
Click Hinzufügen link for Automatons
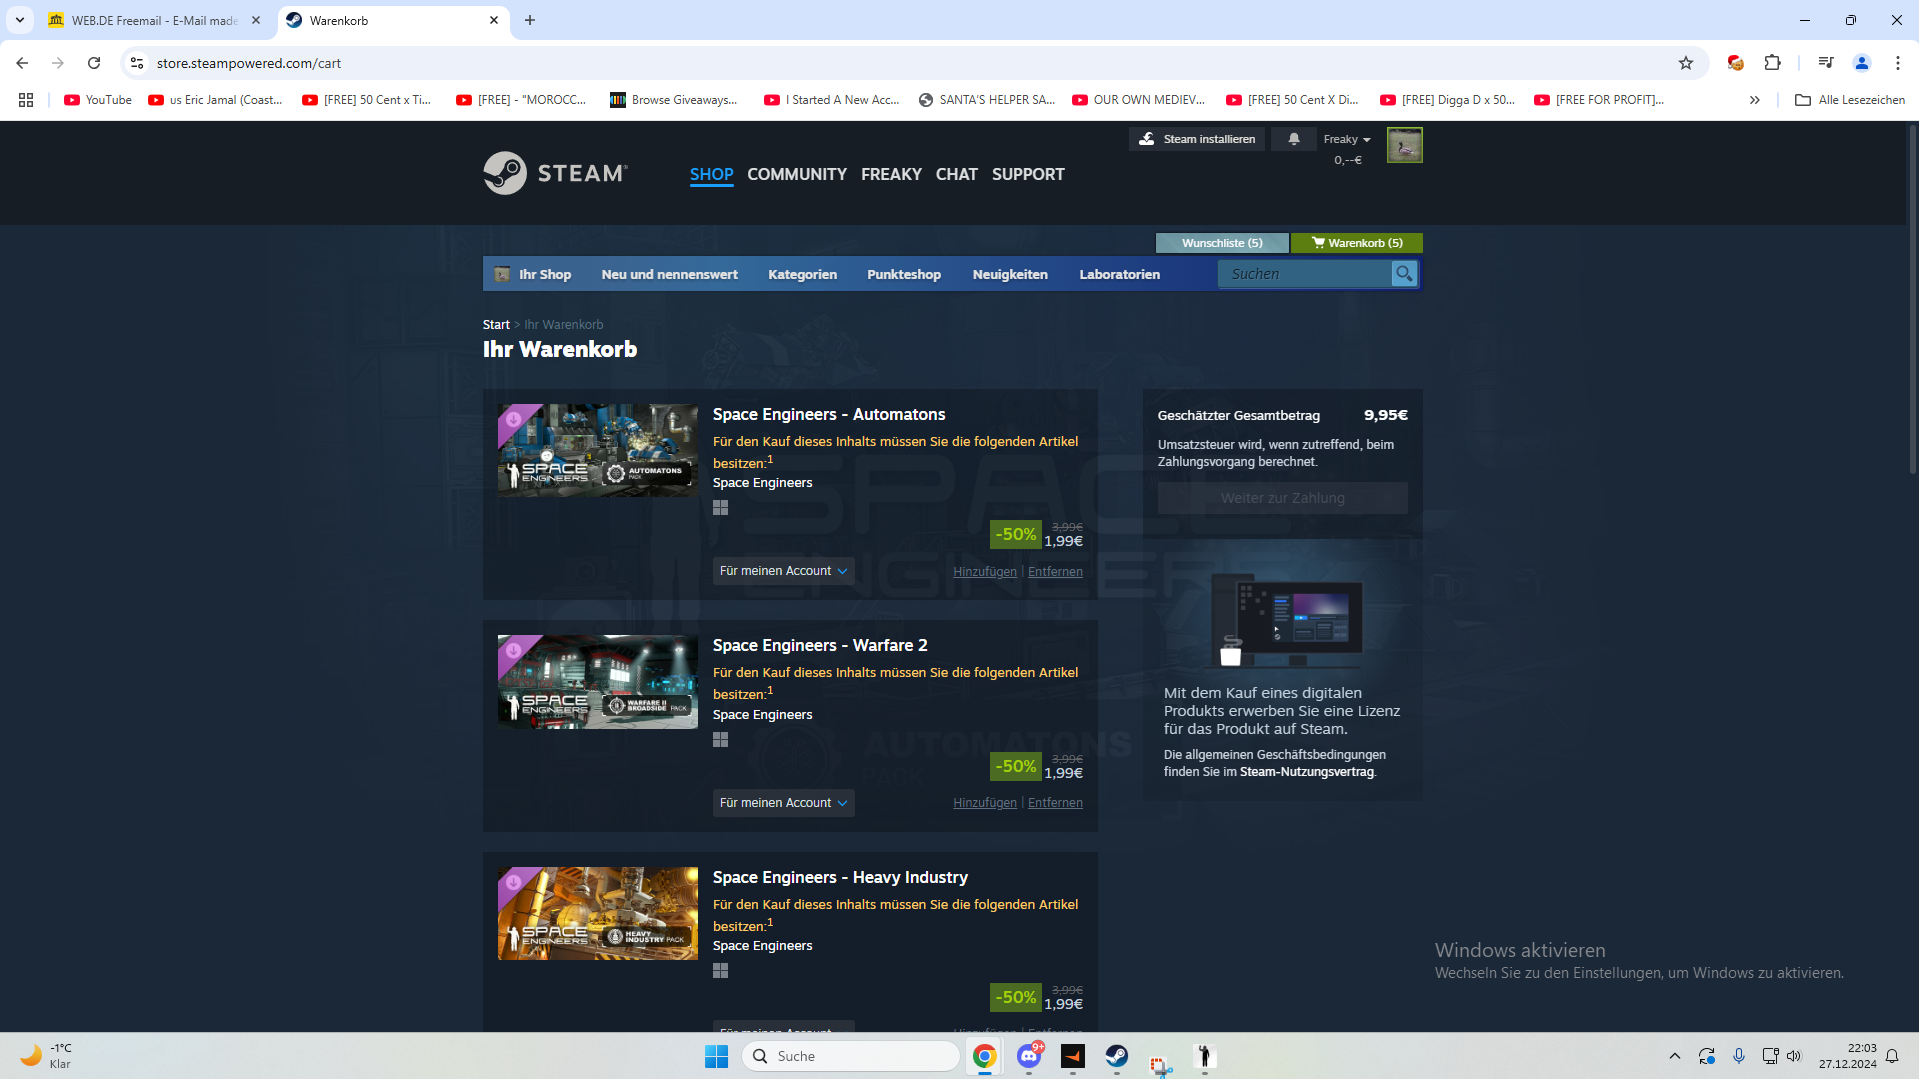985,572
